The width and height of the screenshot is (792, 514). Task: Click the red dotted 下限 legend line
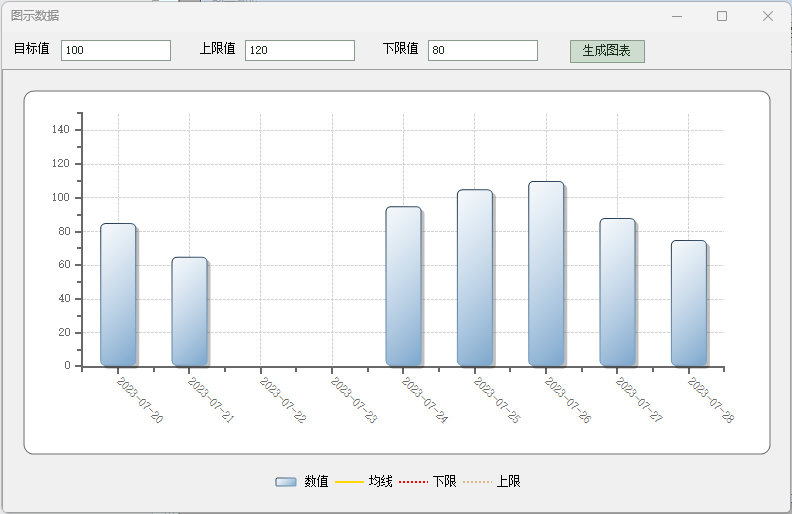413,482
